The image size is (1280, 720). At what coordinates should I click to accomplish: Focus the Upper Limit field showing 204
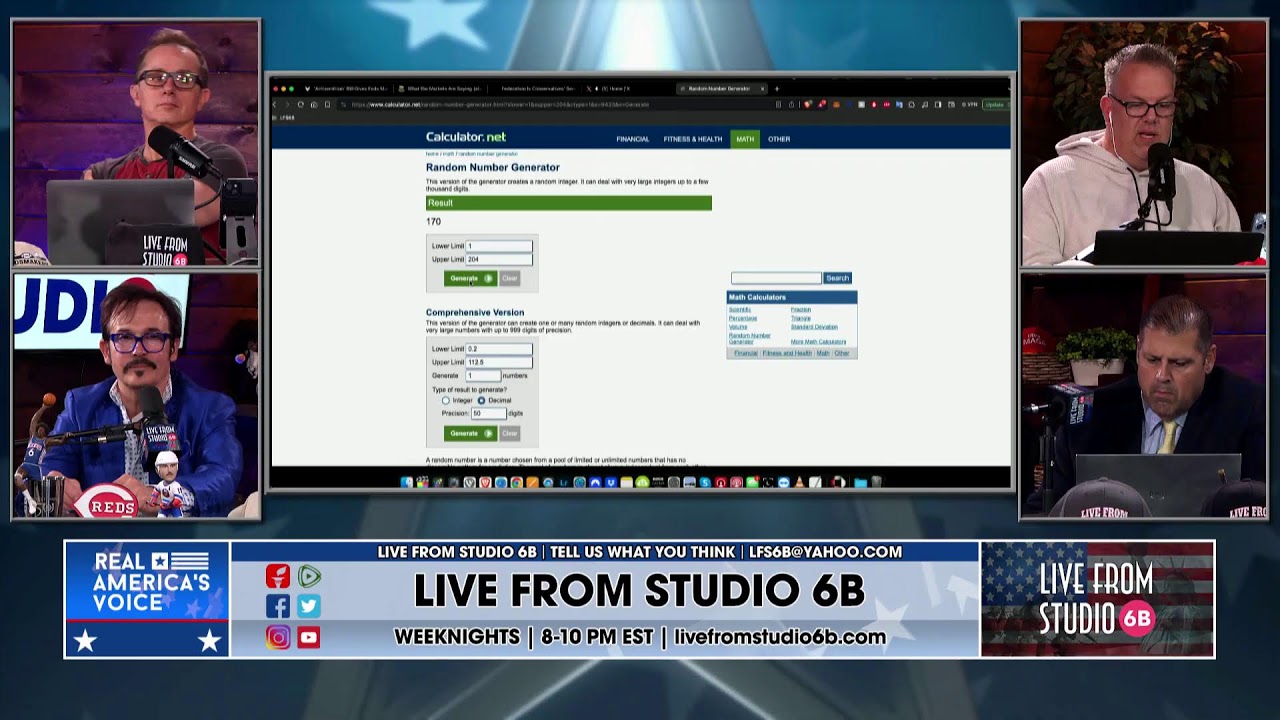(x=499, y=259)
